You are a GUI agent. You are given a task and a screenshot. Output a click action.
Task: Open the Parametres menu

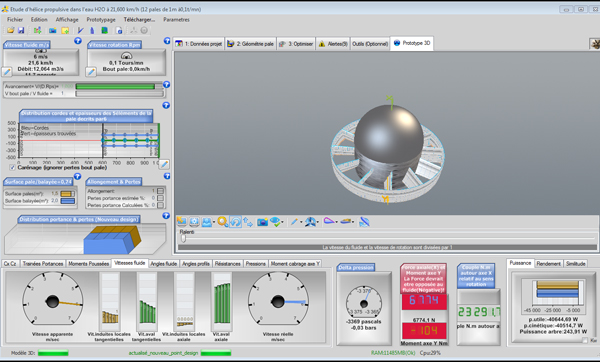click(176, 20)
